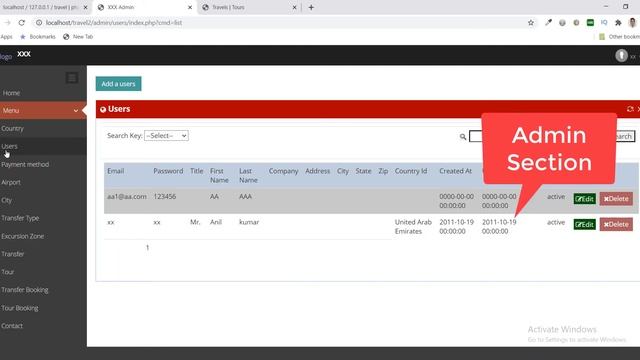Click the Created At column header

pyautogui.click(x=456, y=171)
